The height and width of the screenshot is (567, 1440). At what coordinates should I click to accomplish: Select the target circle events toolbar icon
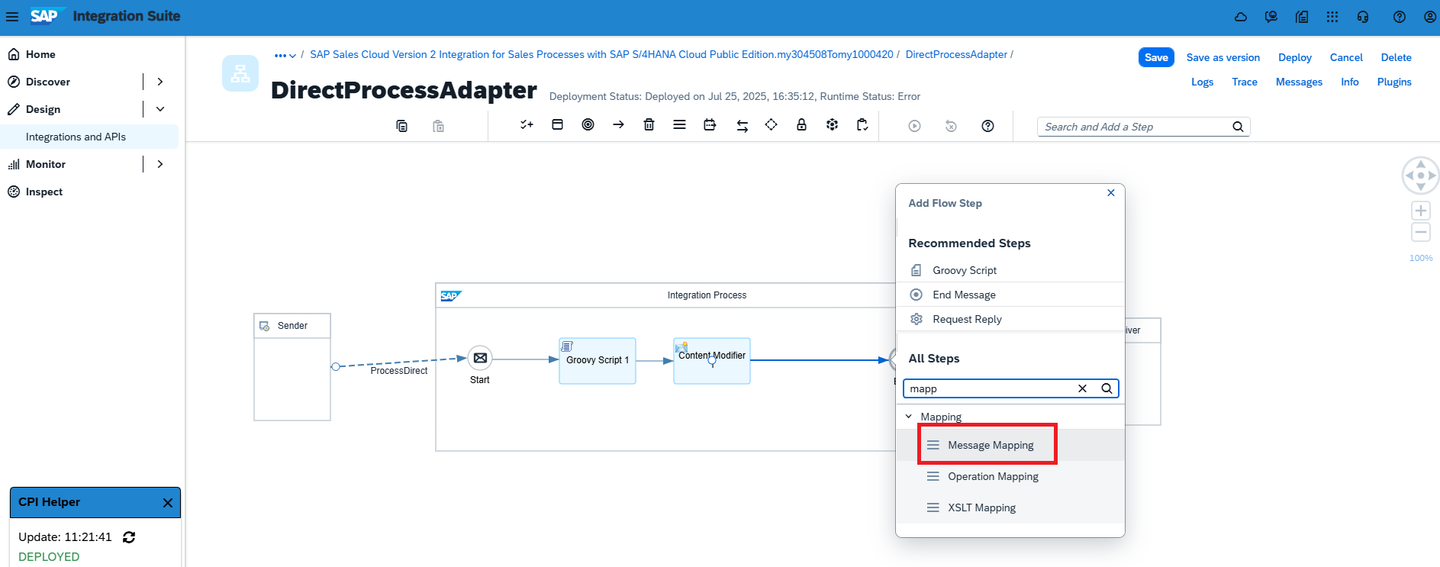(x=588, y=125)
